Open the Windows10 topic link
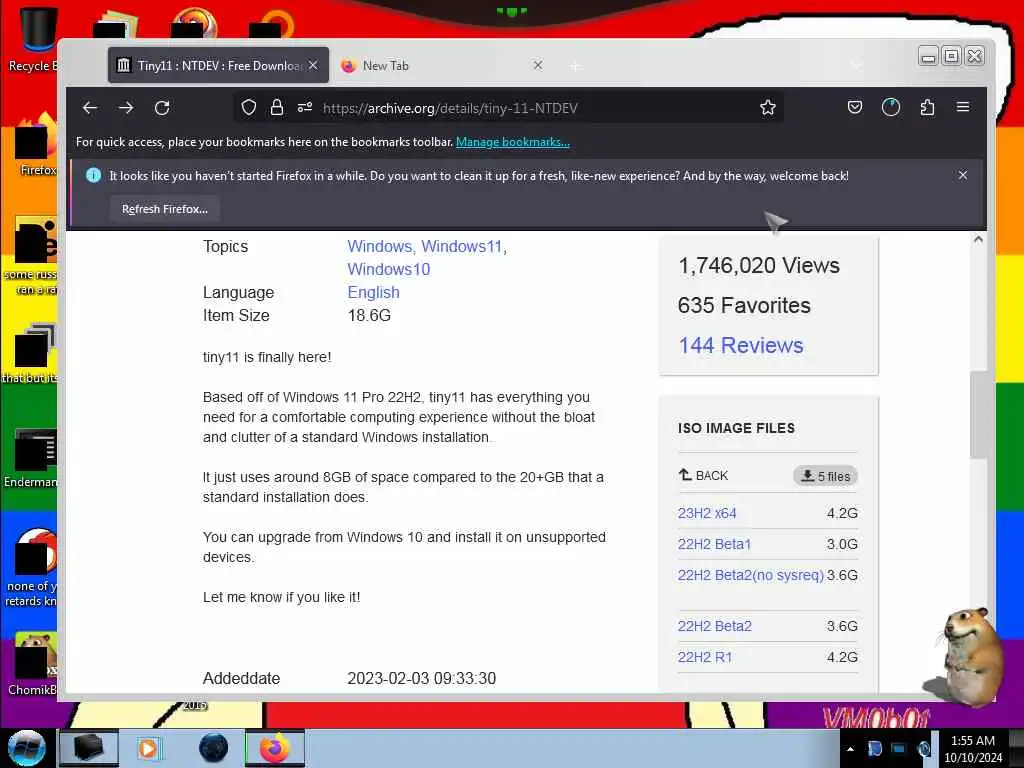 (389, 269)
